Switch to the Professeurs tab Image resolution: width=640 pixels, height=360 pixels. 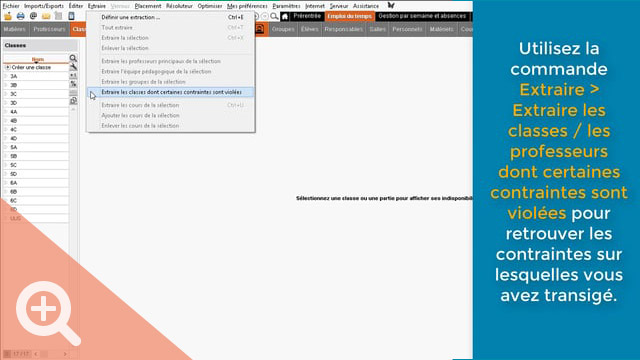(49, 29)
